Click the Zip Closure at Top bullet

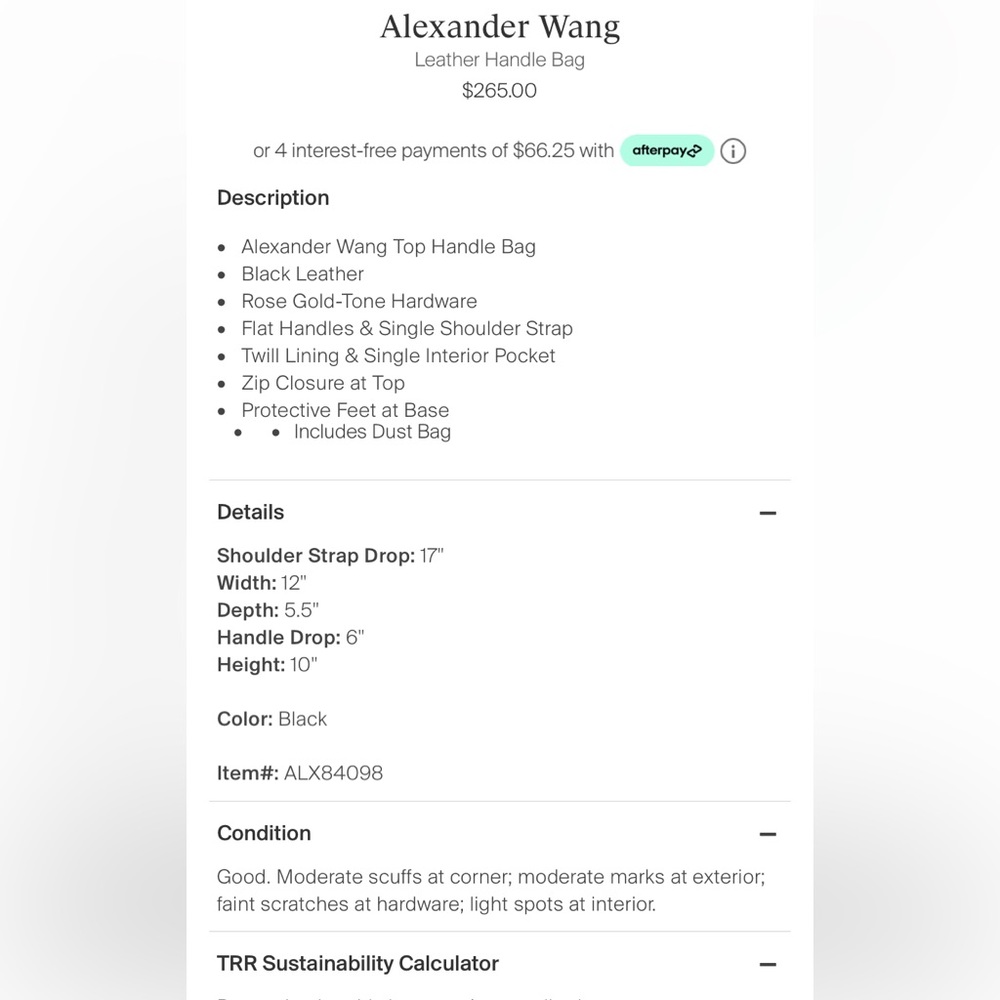pyautogui.click(x=323, y=383)
